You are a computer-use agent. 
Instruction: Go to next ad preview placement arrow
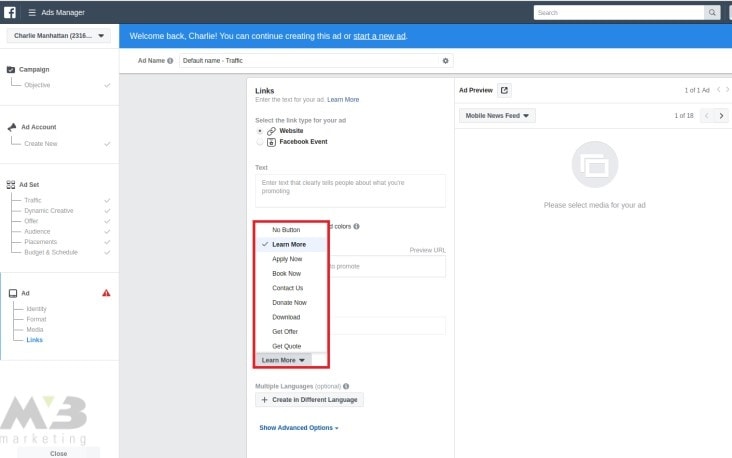point(721,116)
